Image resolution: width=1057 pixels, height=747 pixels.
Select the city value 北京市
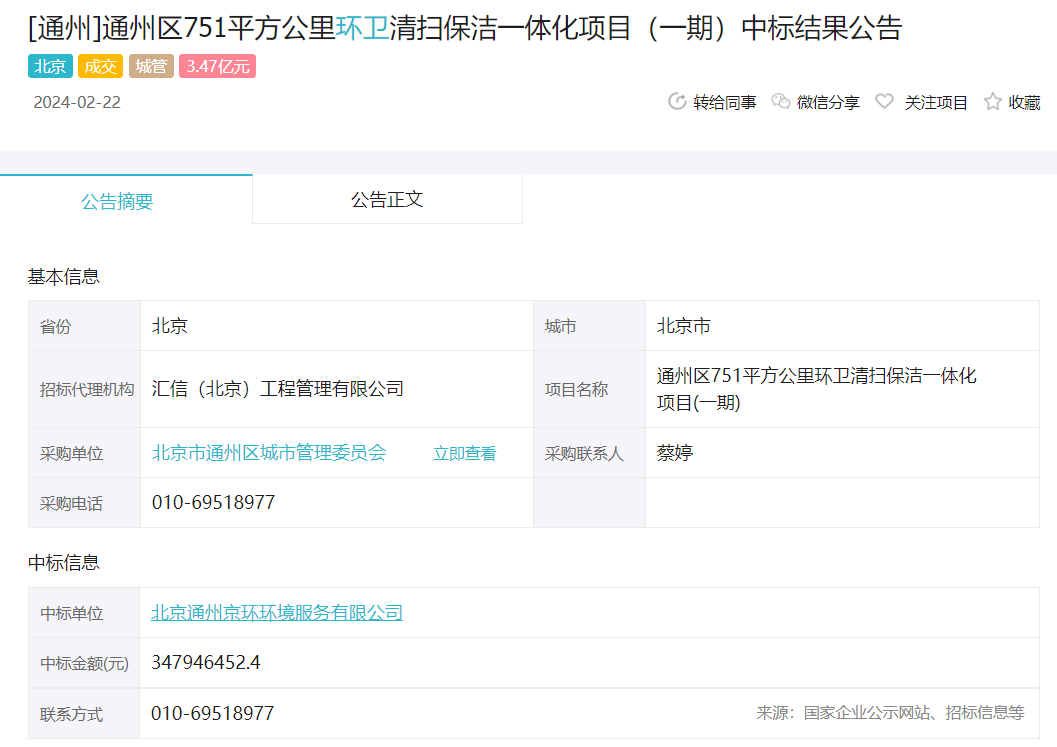(684, 326)
